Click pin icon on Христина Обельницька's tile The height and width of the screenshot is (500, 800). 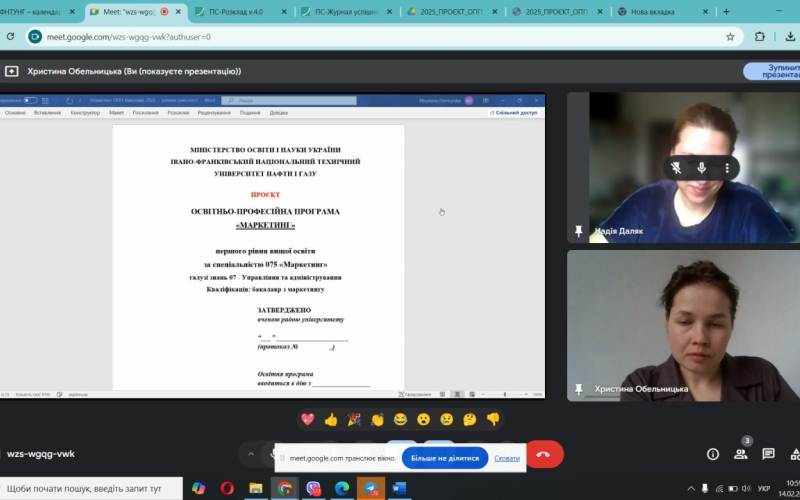pyautogui.click(x=579, y=389)
